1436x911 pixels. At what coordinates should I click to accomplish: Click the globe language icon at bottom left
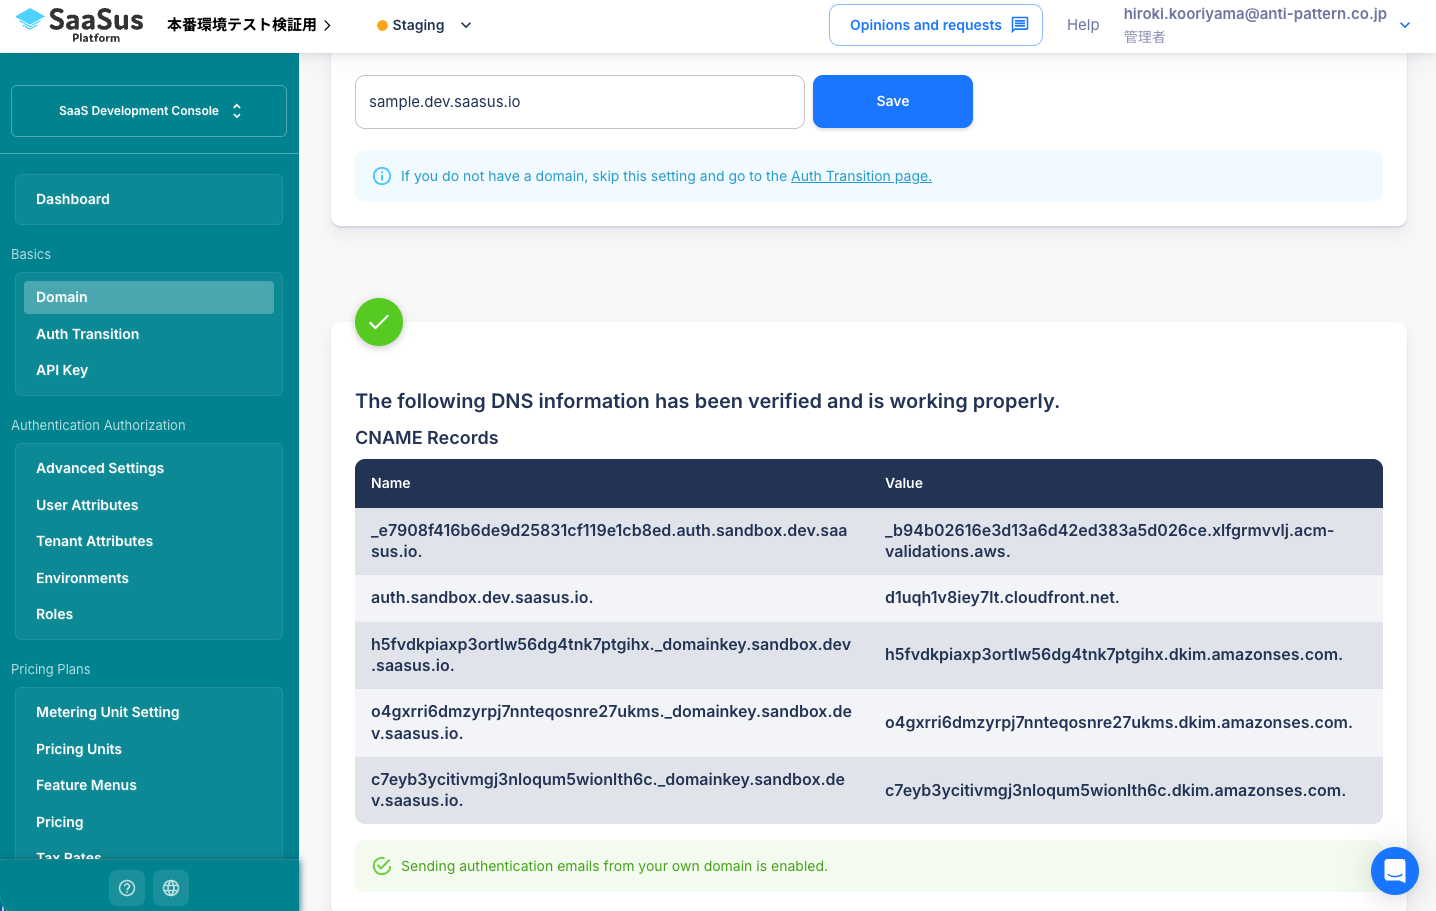(170, 888)
